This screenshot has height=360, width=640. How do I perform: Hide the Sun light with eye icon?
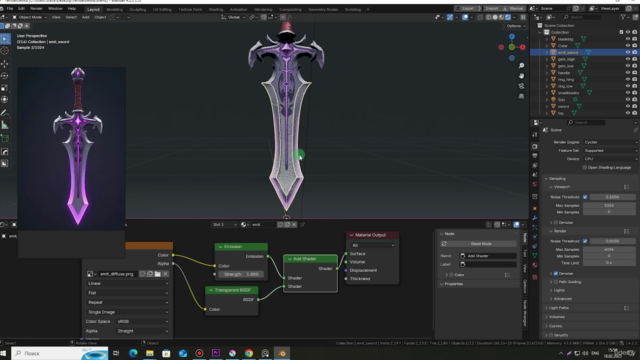pos(628,100)
